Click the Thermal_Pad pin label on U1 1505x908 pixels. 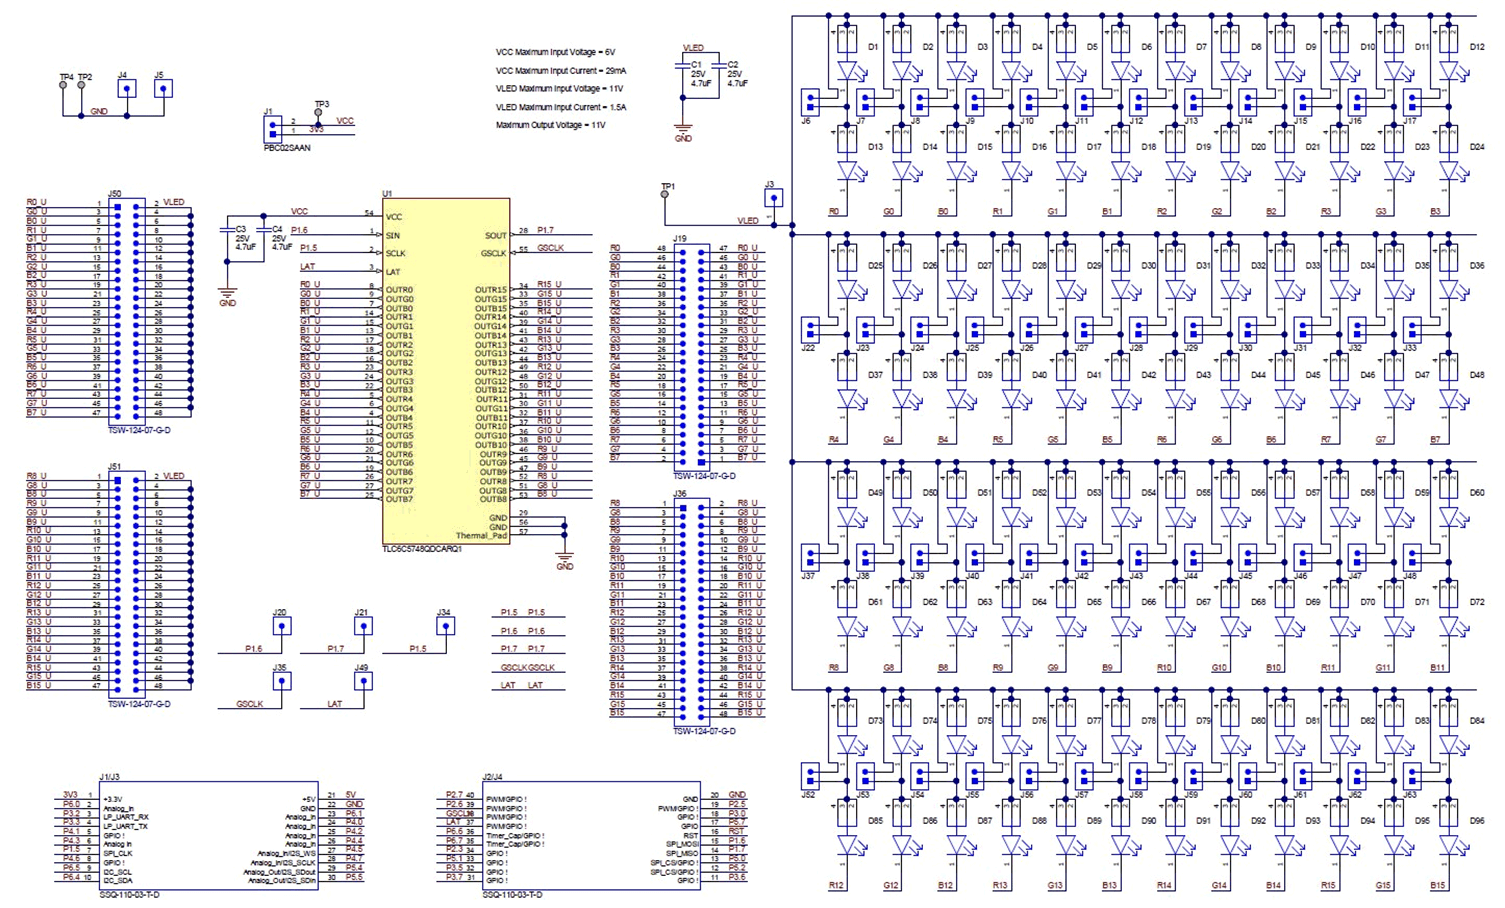482,536
